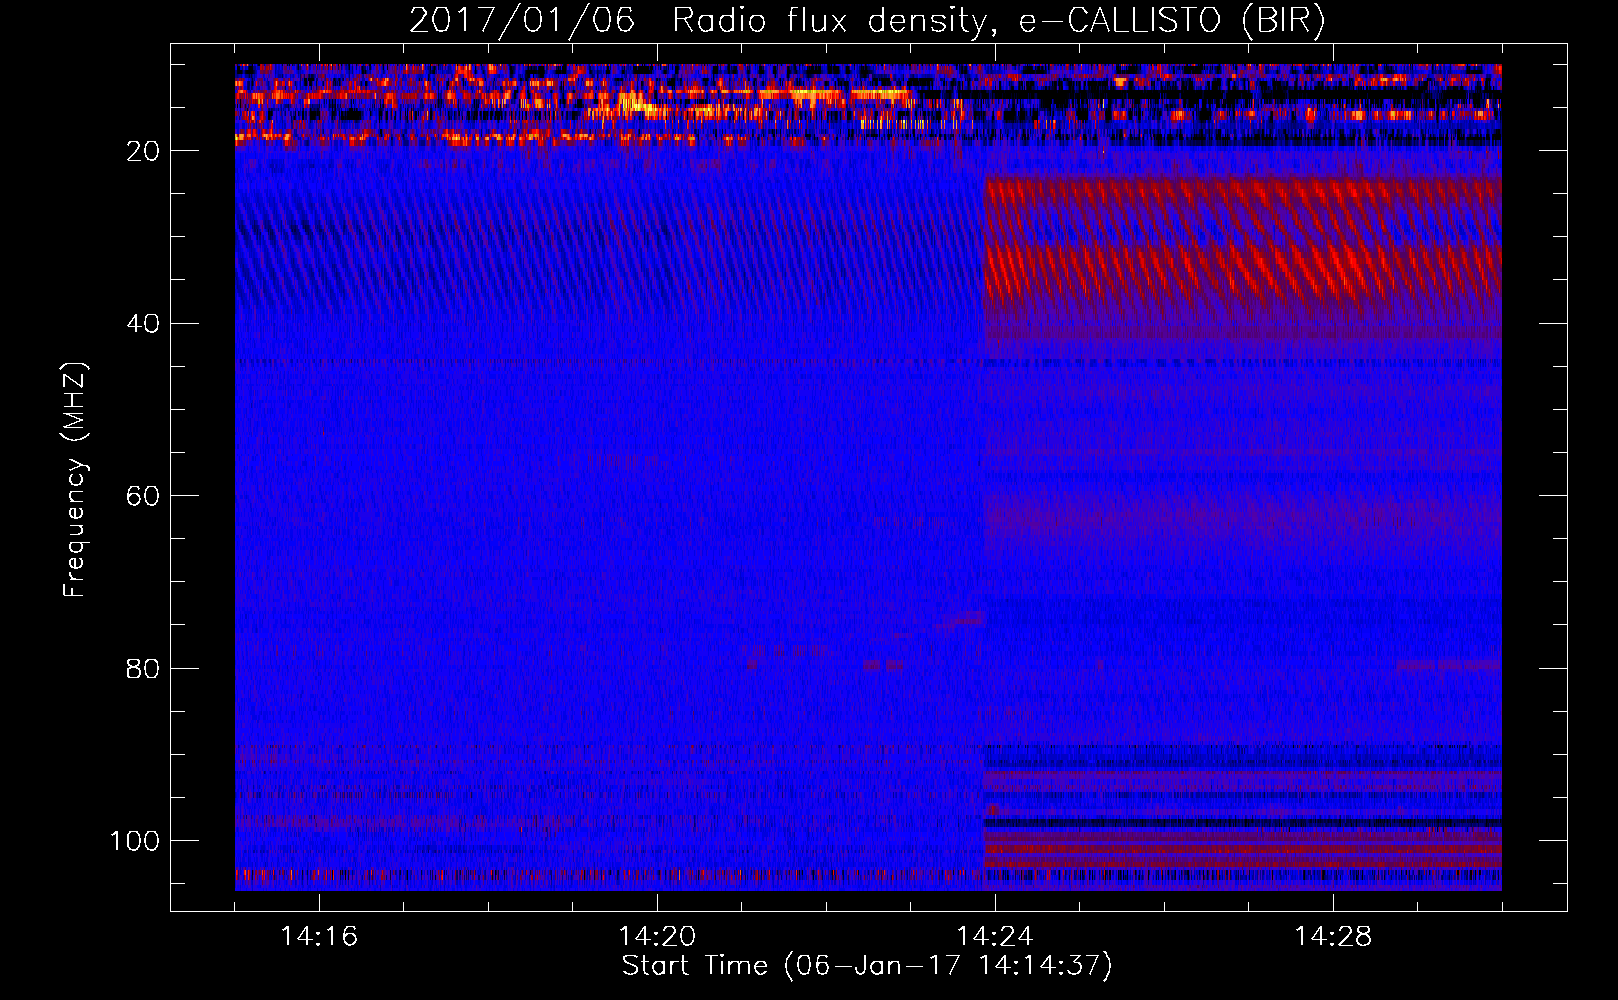Image resolution: width=1618 pixels, height=1000 pixels.
Task: Click the 80 MHz frequency tick label
Action: [x=143, y=669]
